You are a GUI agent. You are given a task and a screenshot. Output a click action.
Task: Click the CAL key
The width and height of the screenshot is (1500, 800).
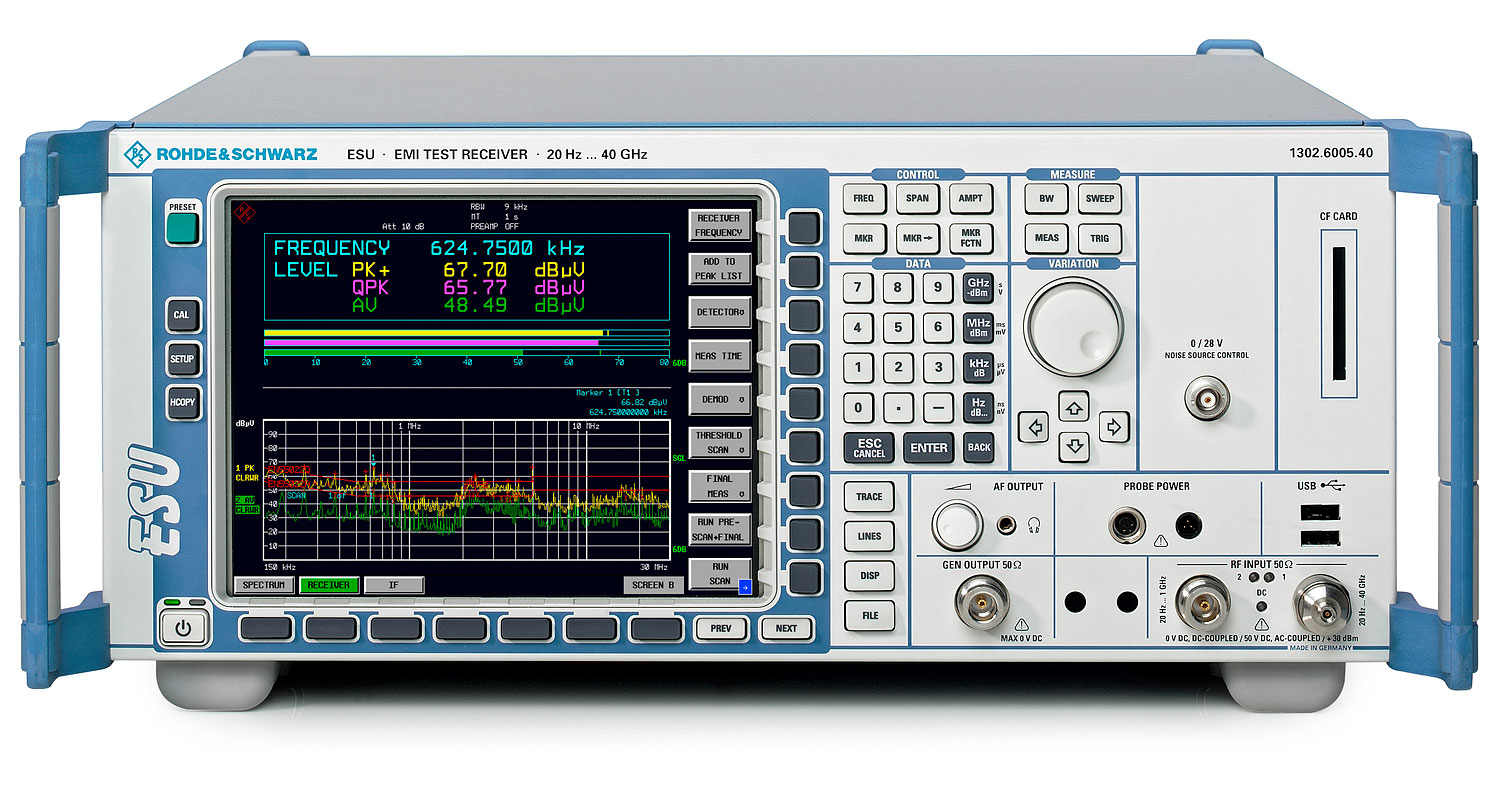tap(182, 314)
